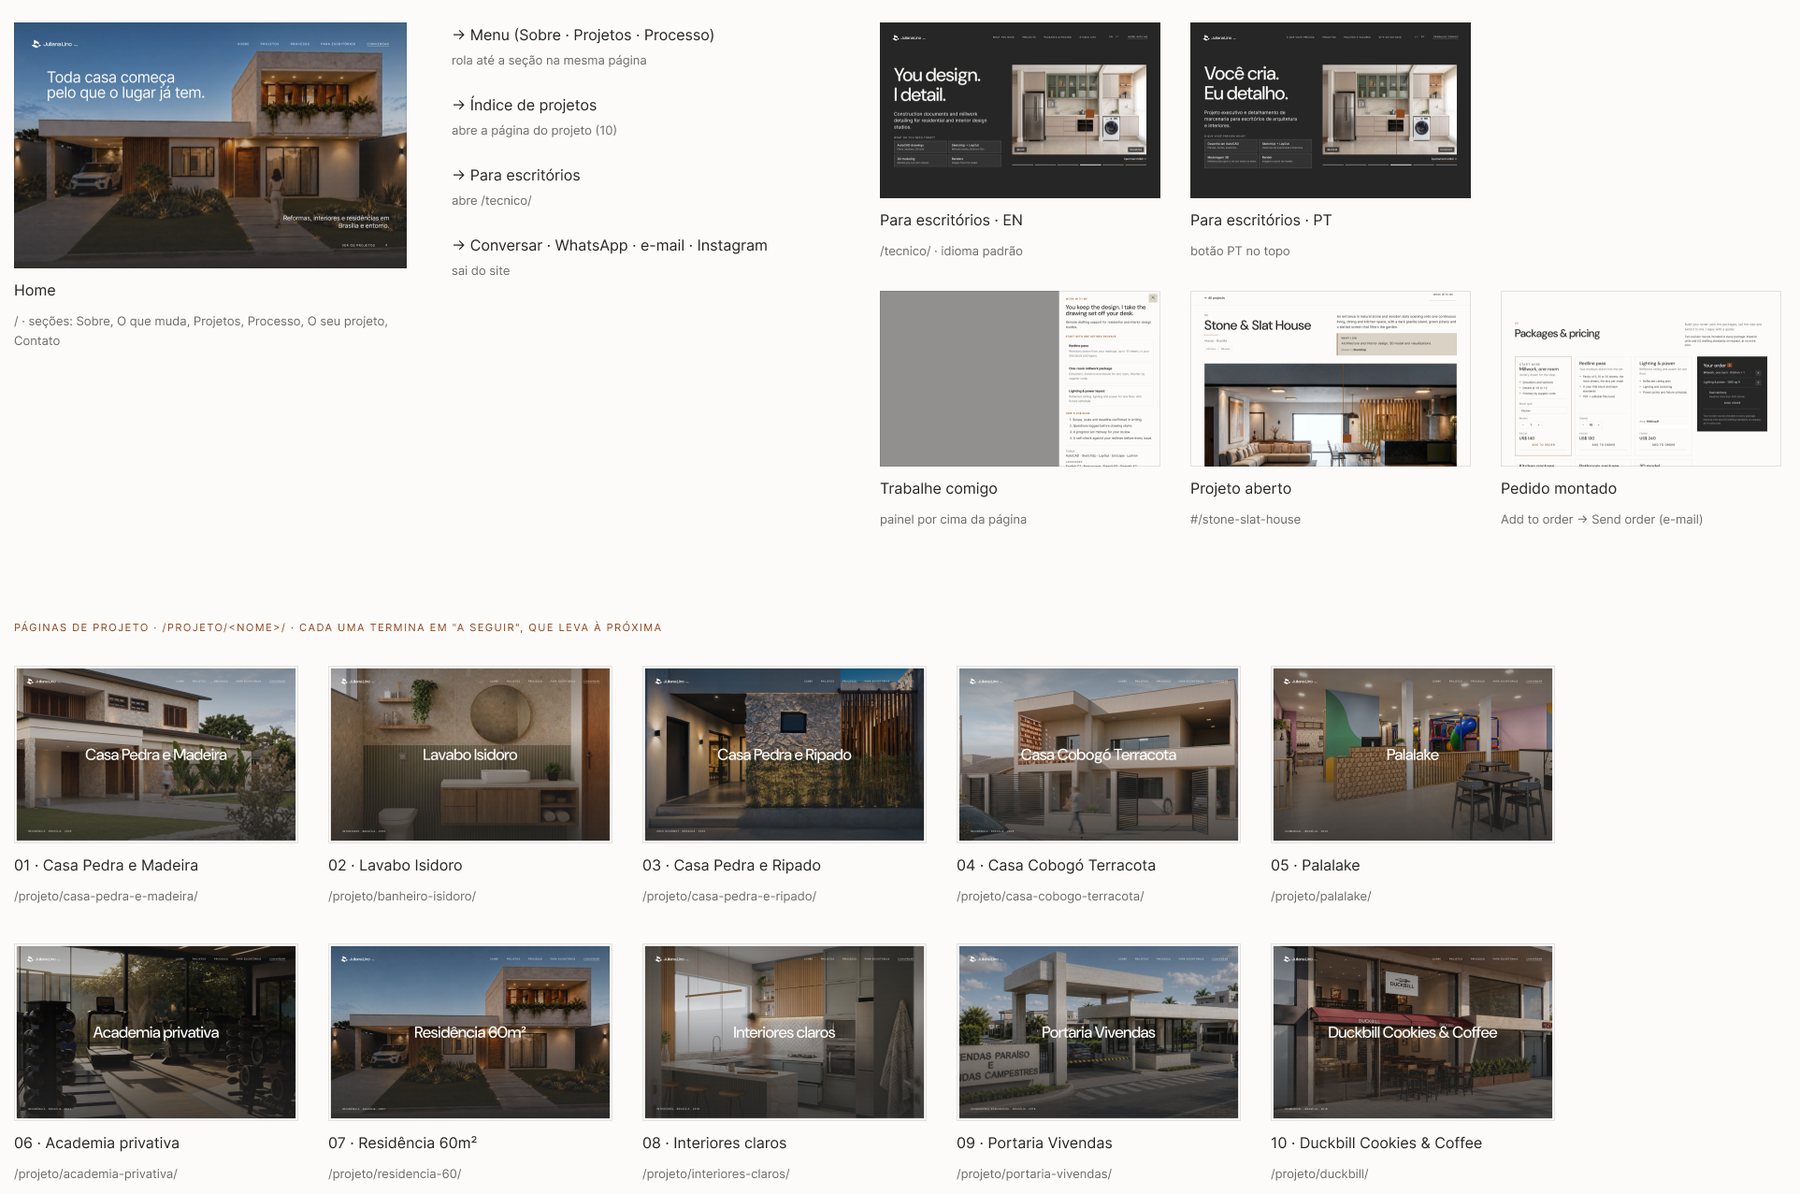Click the '#/stone-slat-house' text

point(1245,520)
